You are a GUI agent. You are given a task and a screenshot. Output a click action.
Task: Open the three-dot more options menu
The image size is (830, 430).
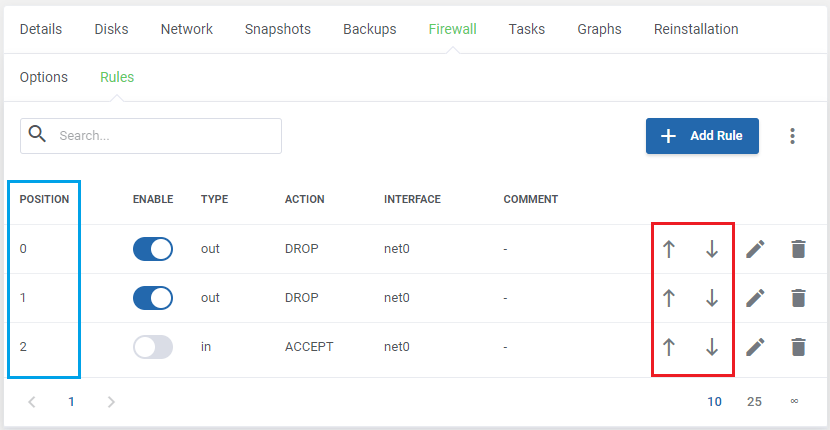(x=792, y=136)
